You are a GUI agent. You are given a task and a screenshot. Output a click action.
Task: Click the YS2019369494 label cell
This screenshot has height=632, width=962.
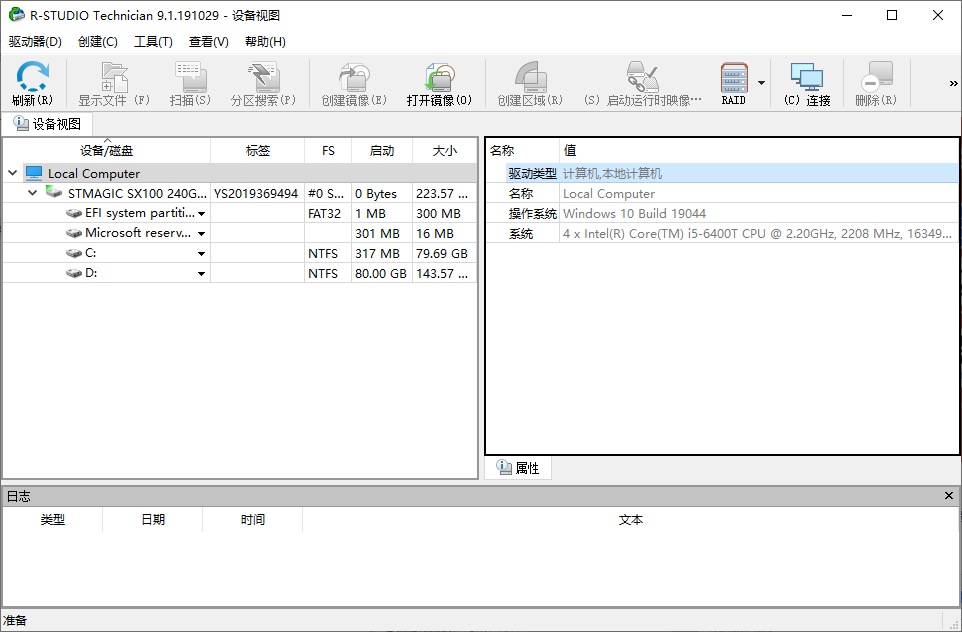coord(256,193)
